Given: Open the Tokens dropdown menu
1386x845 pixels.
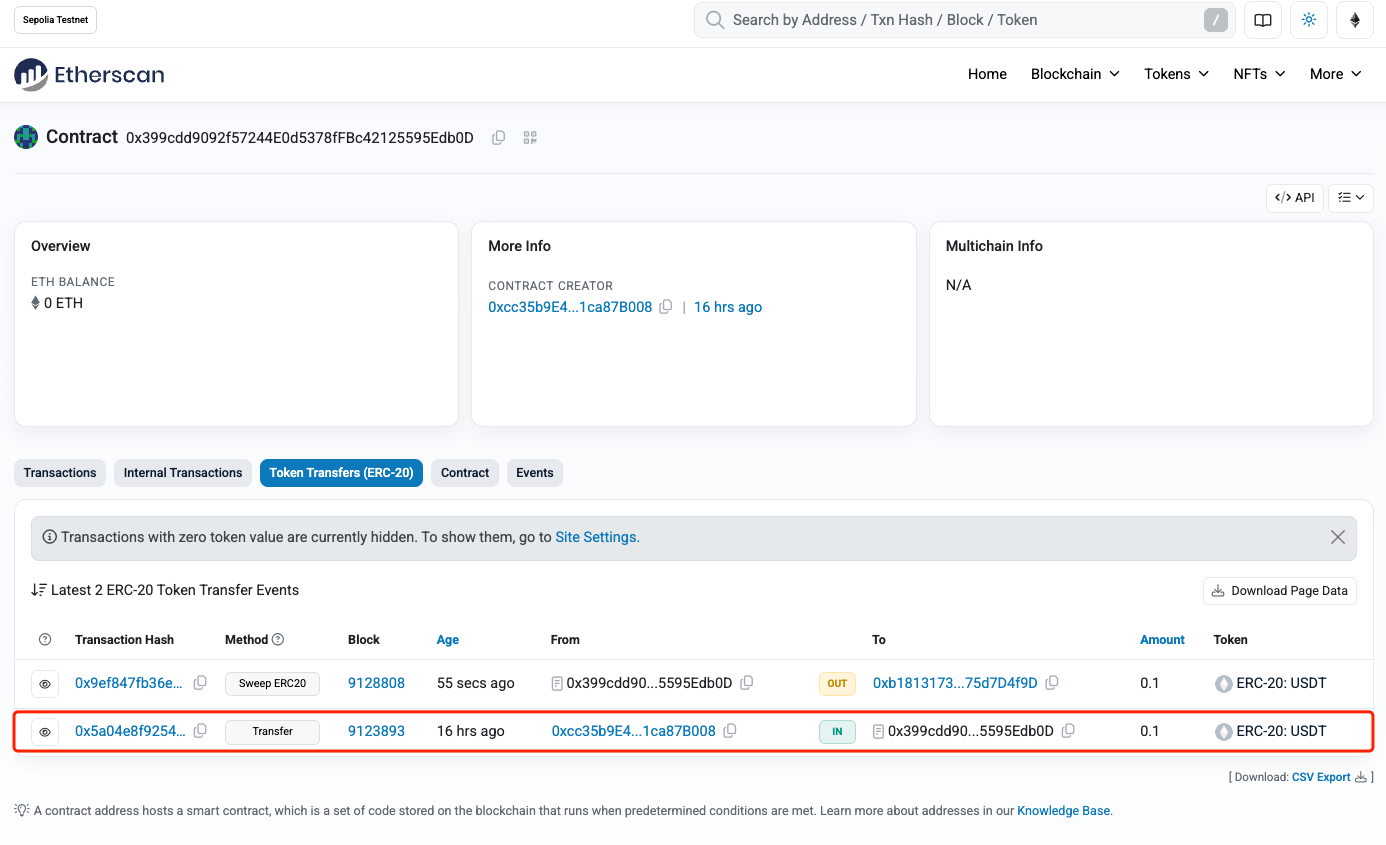Looking at the screenshot, I should 1177,74.
